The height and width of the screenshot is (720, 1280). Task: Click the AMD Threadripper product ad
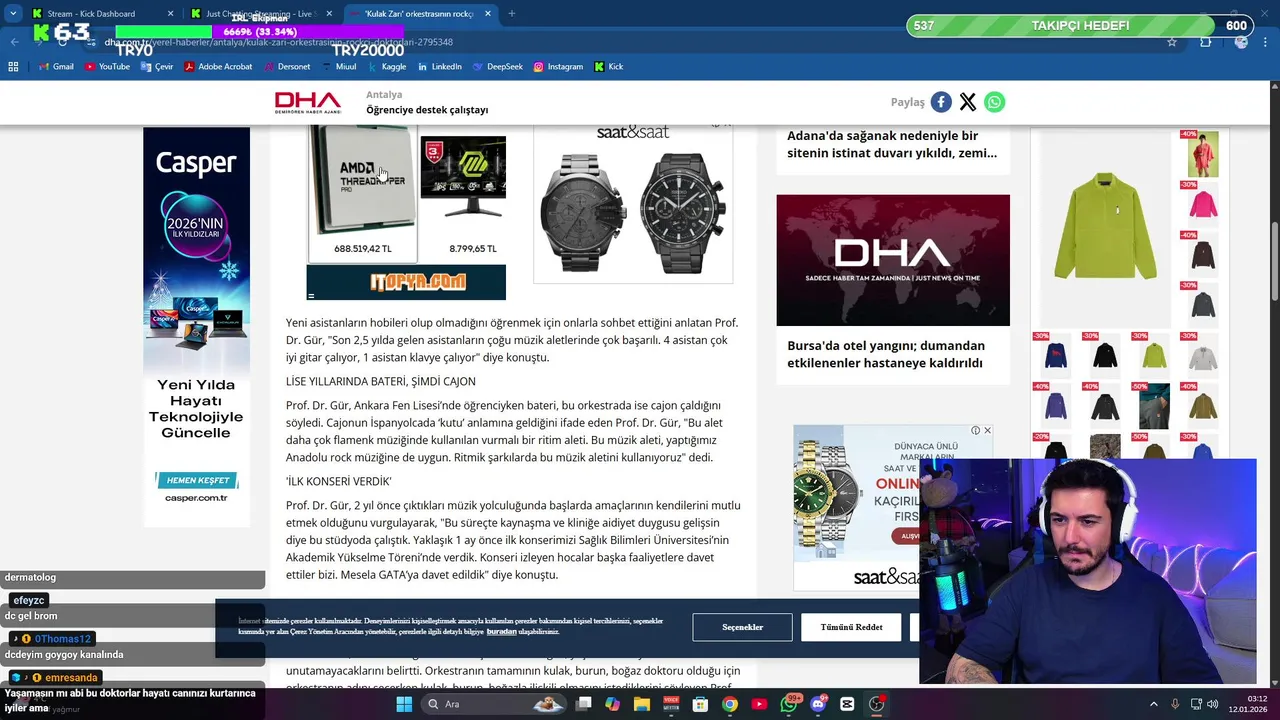(363, 190)
